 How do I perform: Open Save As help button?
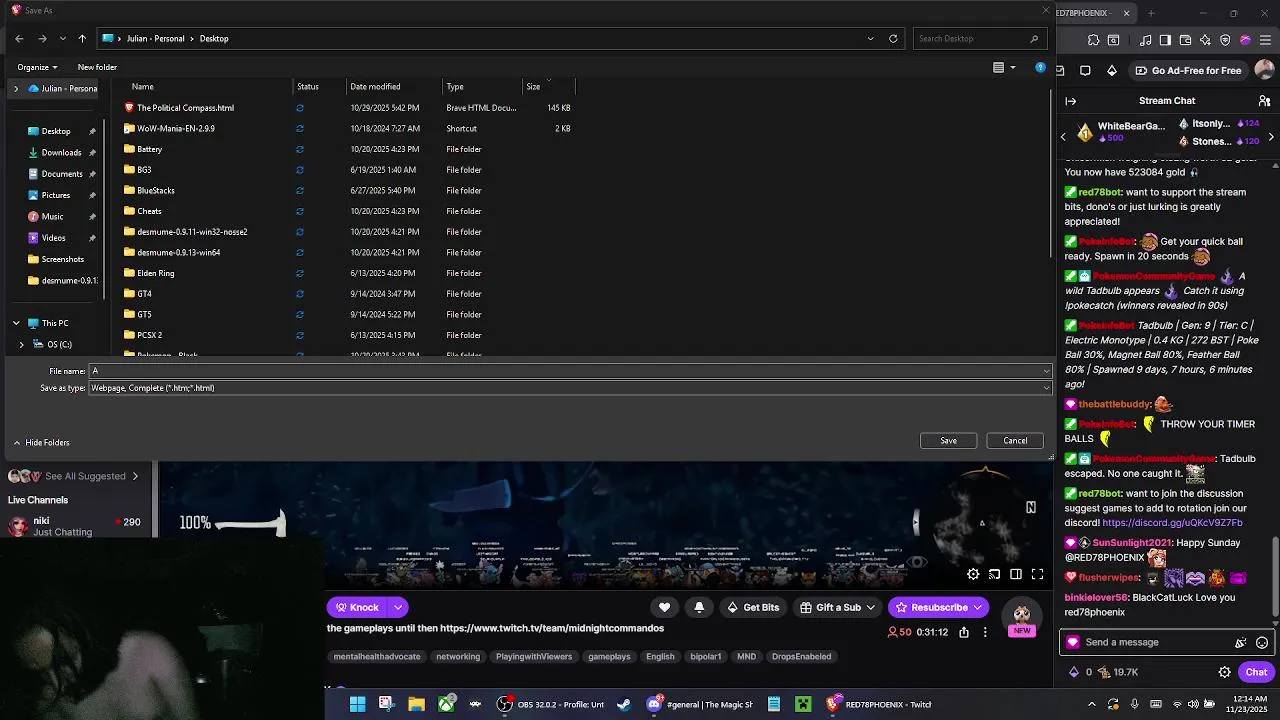tap(1040, 67)
